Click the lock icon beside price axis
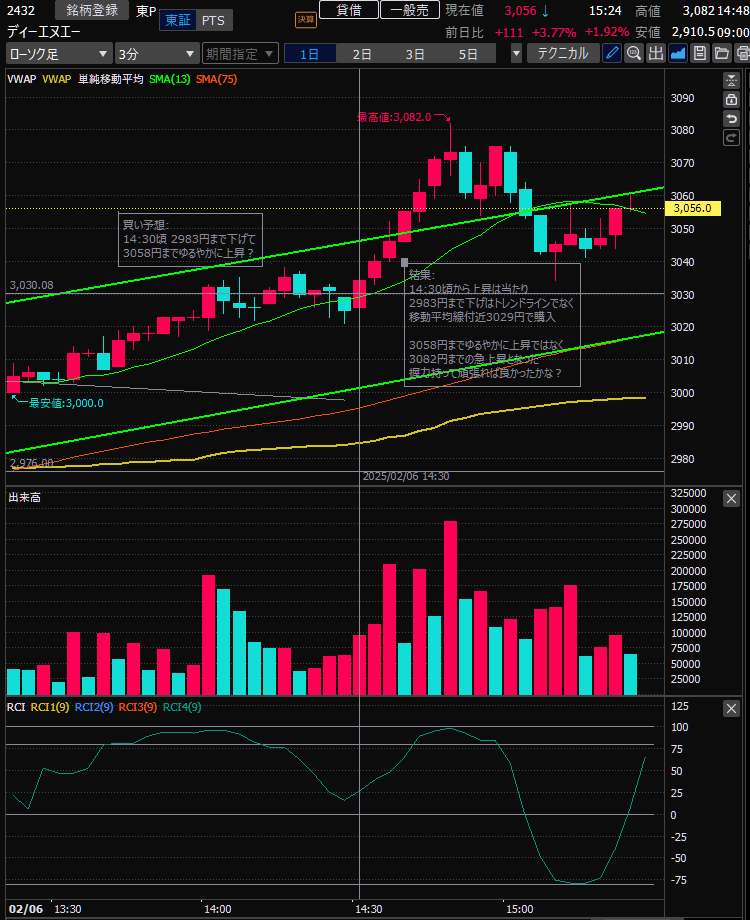 click(731, 99)
